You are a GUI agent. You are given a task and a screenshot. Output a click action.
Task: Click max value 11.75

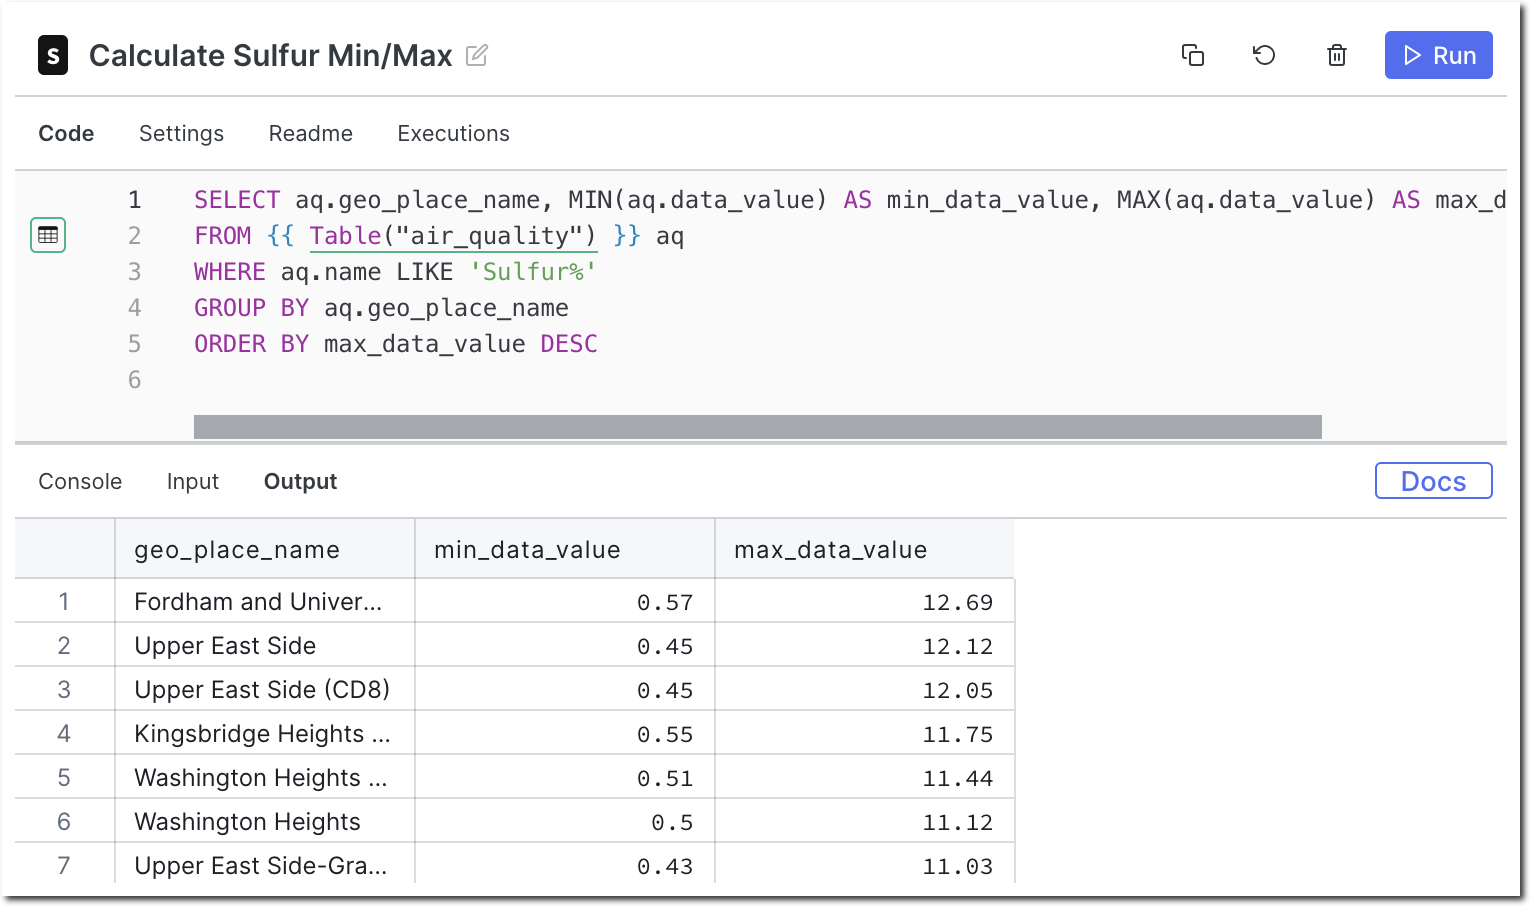tap(958, 734)
